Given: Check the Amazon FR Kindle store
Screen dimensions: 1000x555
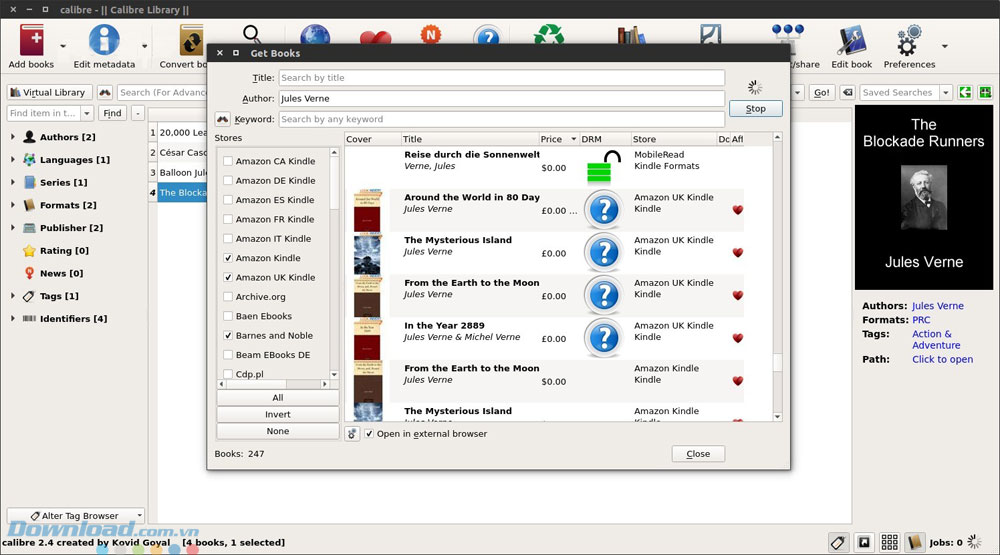Looking at the screenshot, I should pos(228,219).
